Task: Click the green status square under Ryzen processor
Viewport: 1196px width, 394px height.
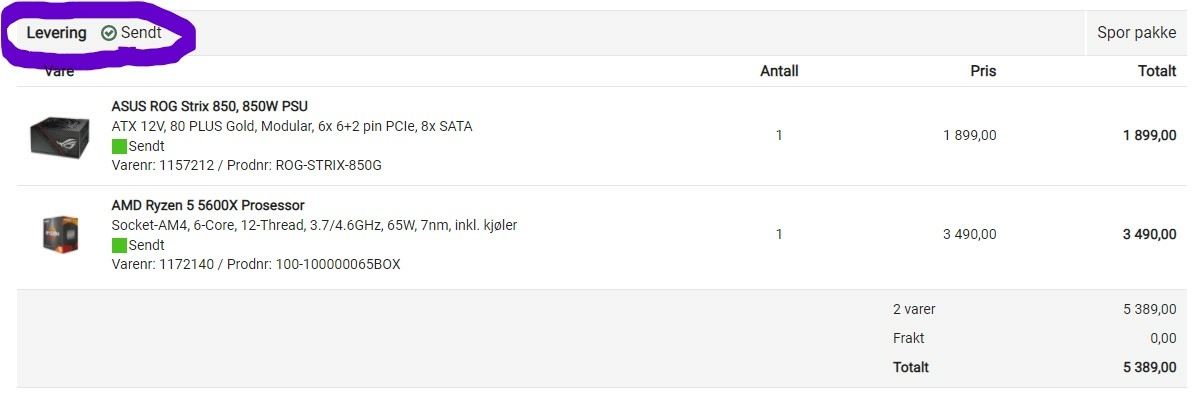Action: point(118,245)
